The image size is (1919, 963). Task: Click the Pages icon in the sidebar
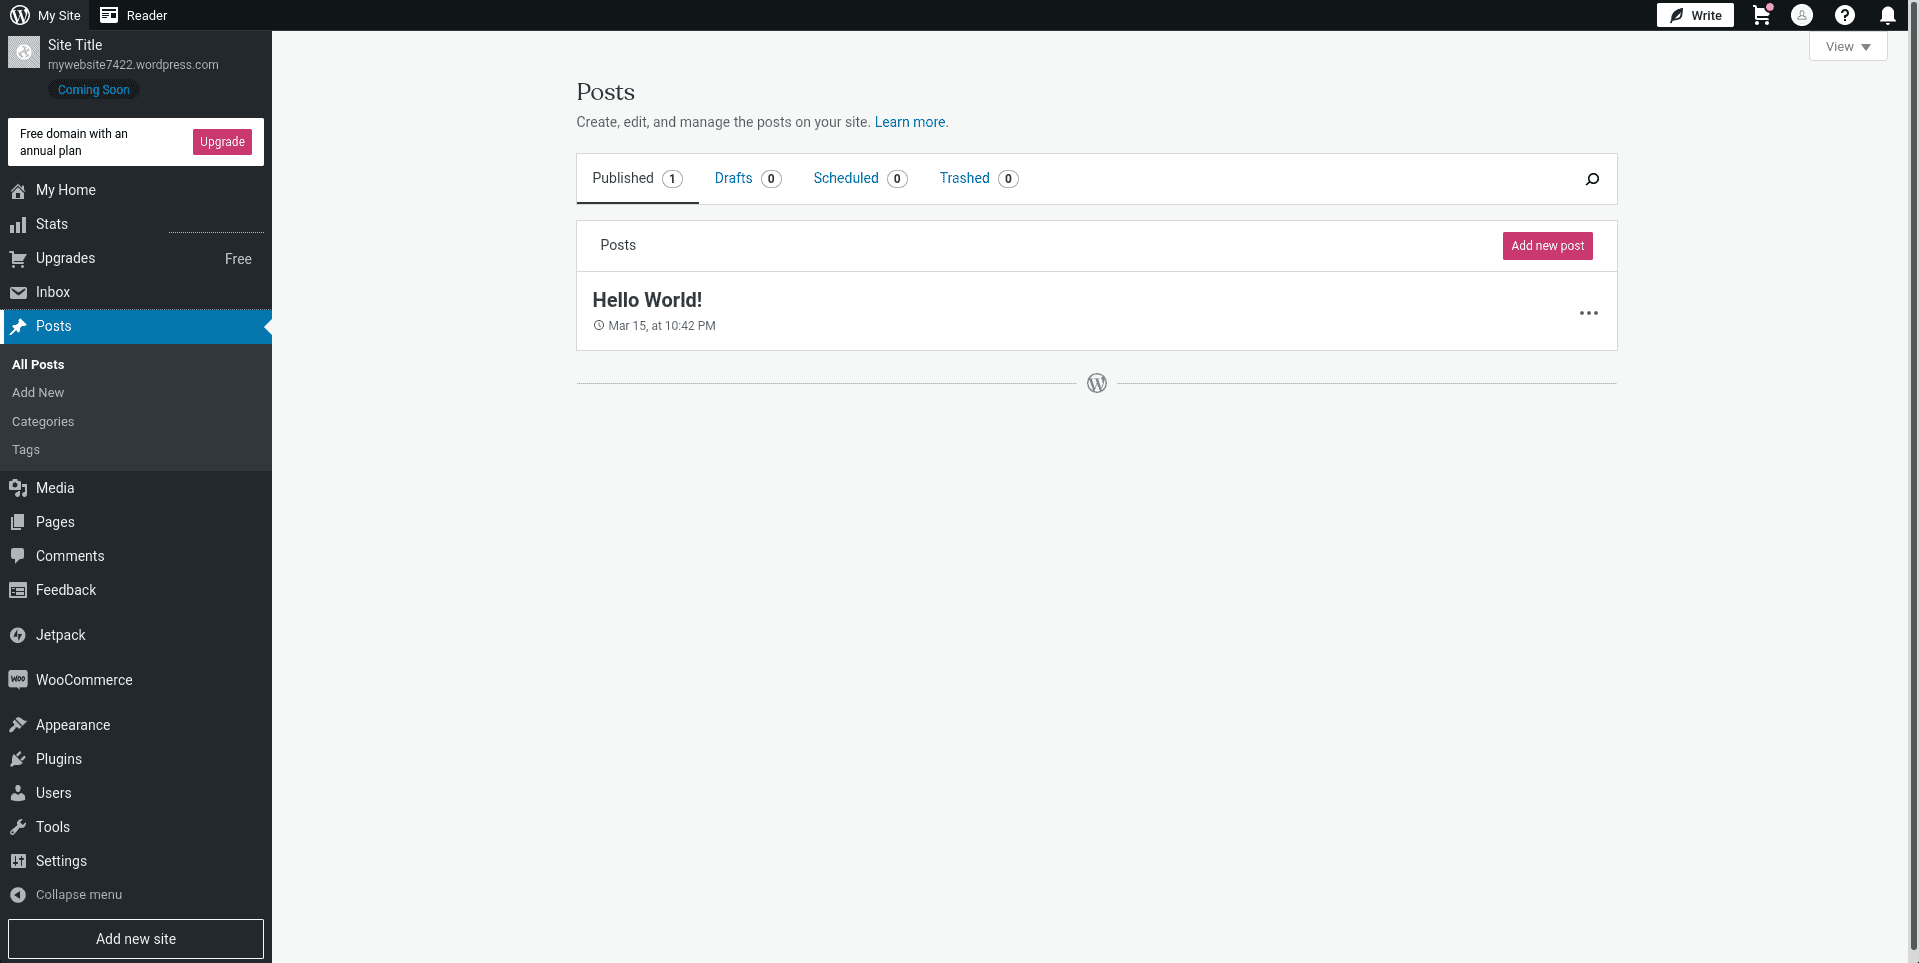(18, 522)
